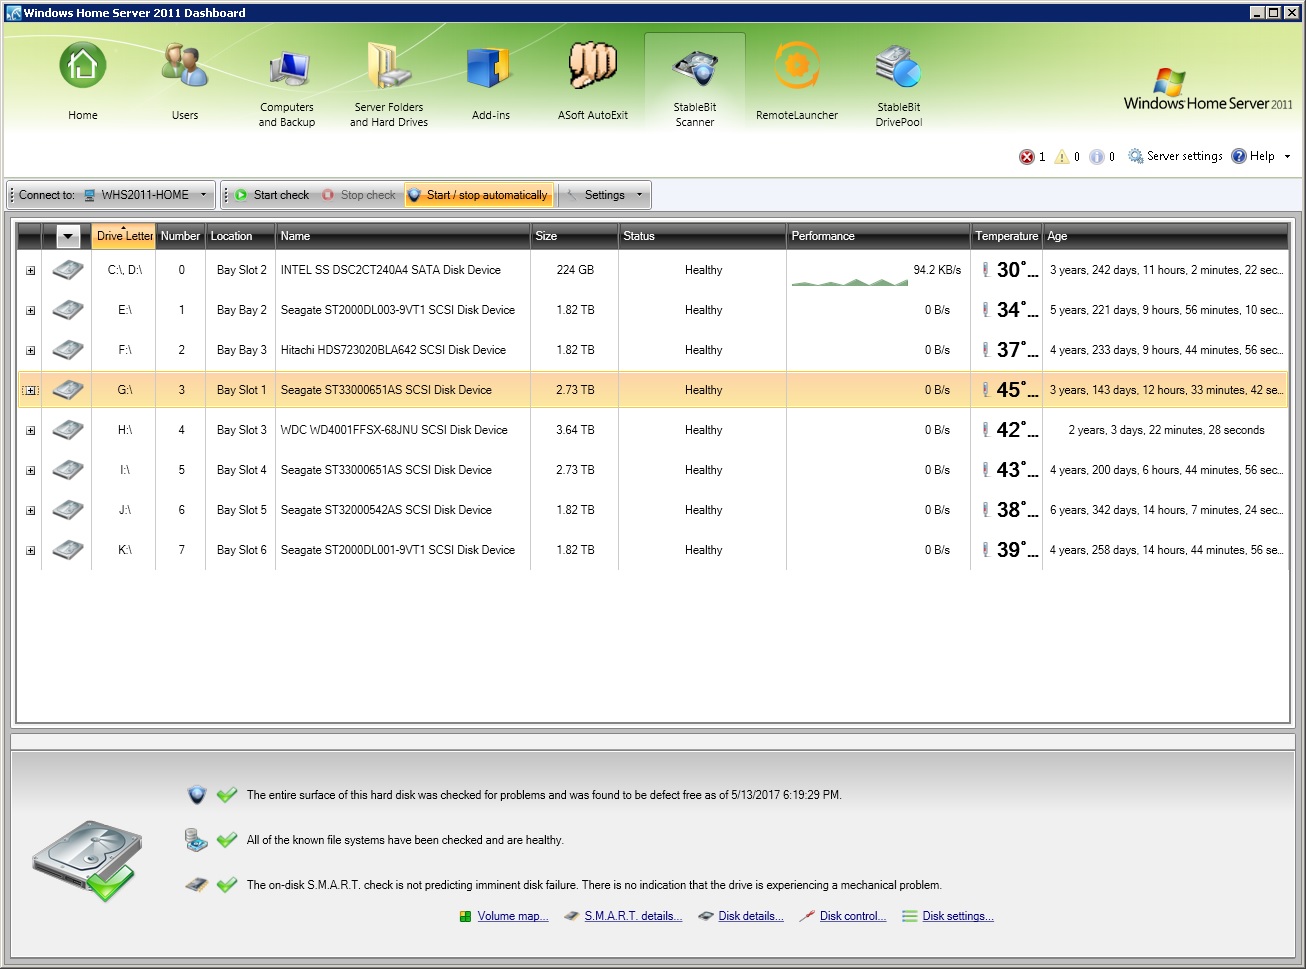Screen dimensions: 1306x969
Task: Click the ASoft AutoExit fist icon
Action: [592, 68]
